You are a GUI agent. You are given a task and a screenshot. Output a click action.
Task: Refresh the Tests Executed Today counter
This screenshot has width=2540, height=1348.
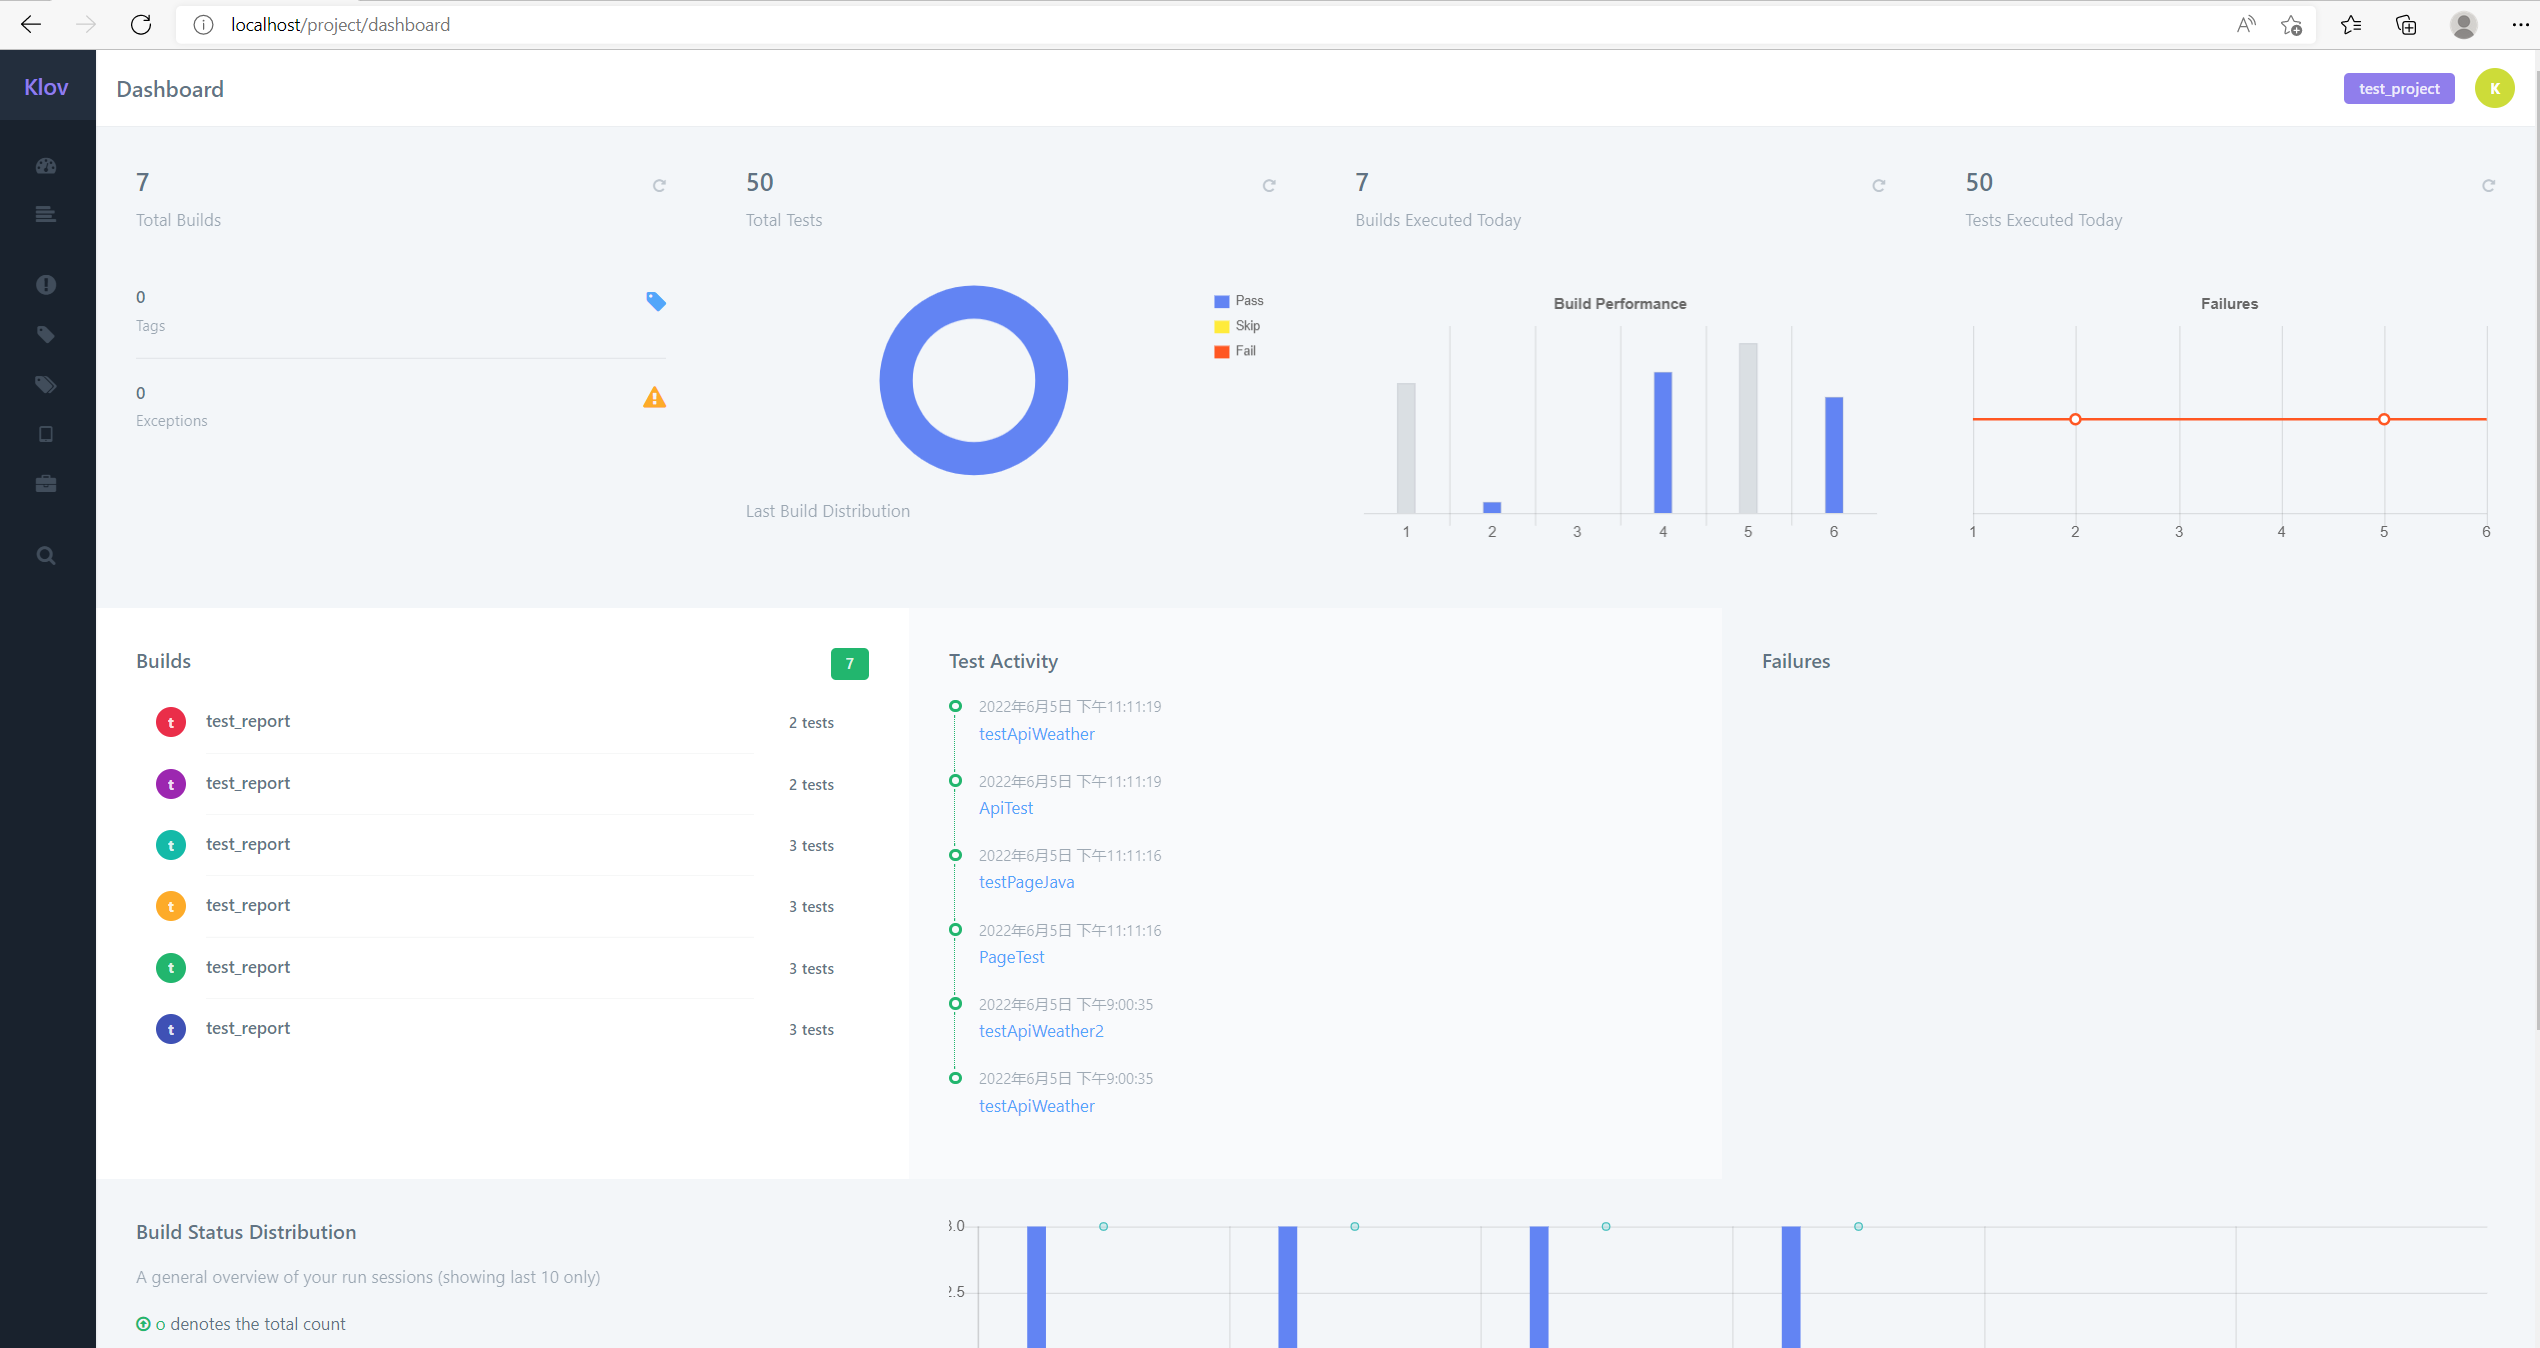click(2488, 185)
